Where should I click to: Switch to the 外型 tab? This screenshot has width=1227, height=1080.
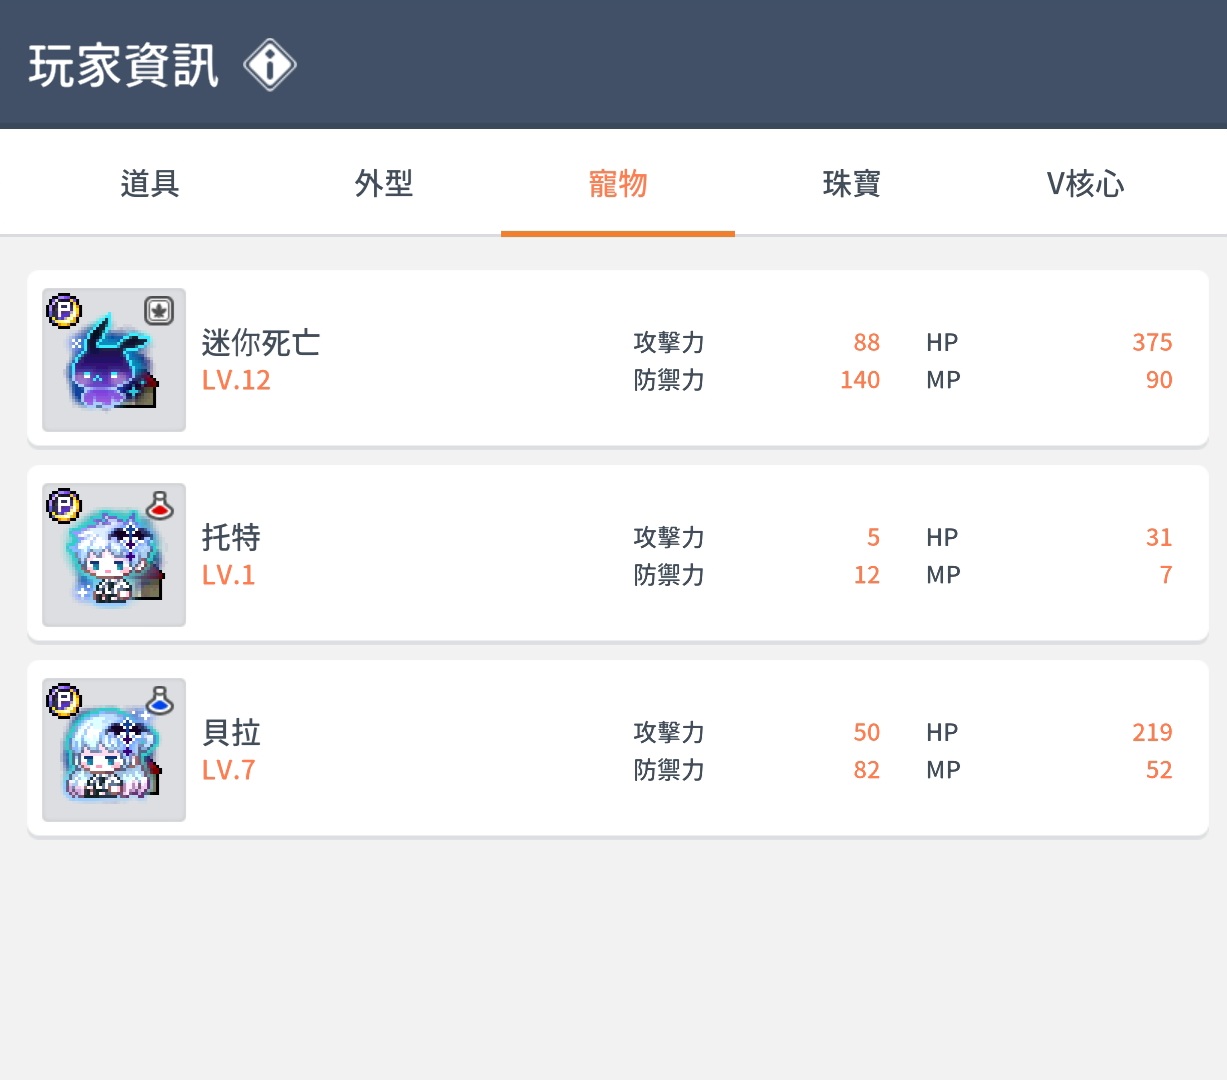(x=384, y=184)
